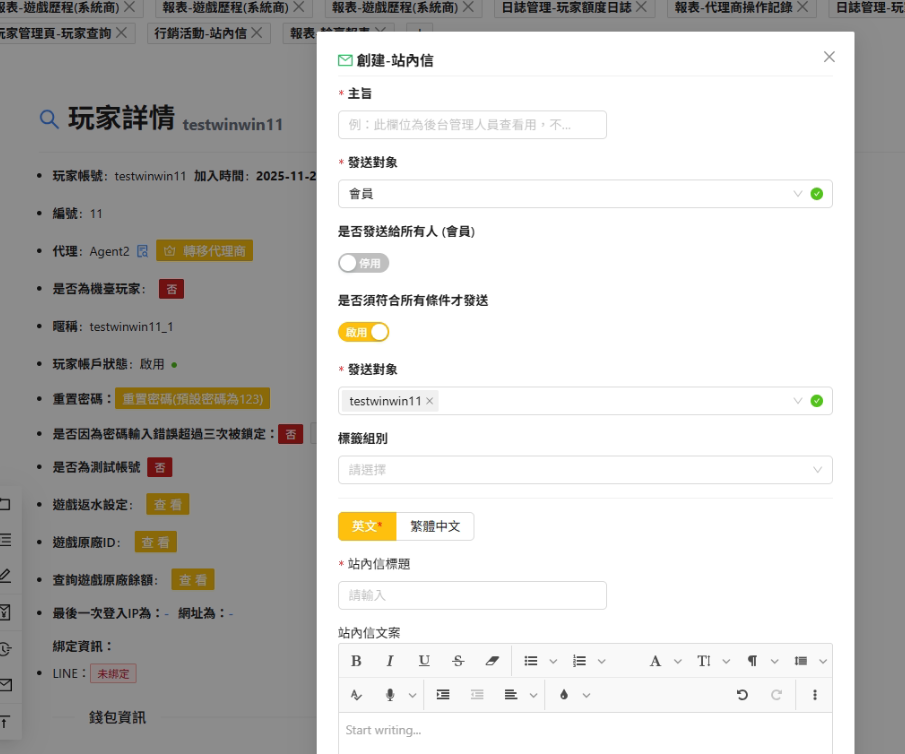Switch to the 繁體中文 language tab
The width and height of the screenshot is (905, 754).
point(435,526)
